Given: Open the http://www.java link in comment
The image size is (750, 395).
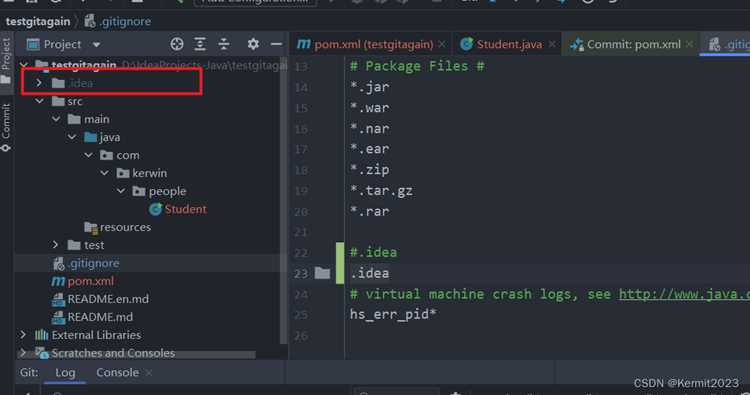Looking at the screenshot, I should pyautogui.click(x=684, y=294).
